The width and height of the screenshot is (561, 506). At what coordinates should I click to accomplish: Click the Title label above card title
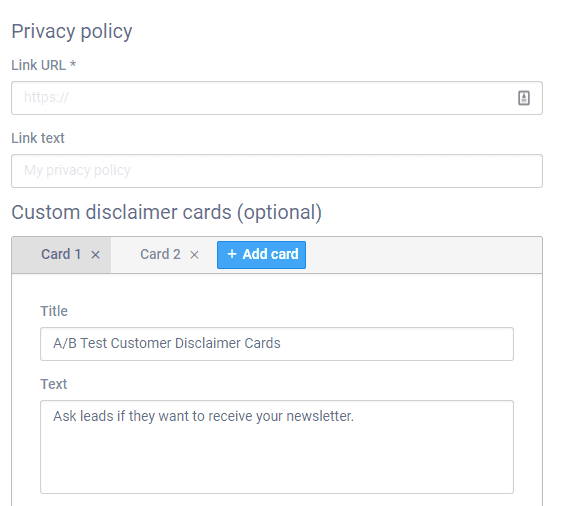click(x=54, y=311)
